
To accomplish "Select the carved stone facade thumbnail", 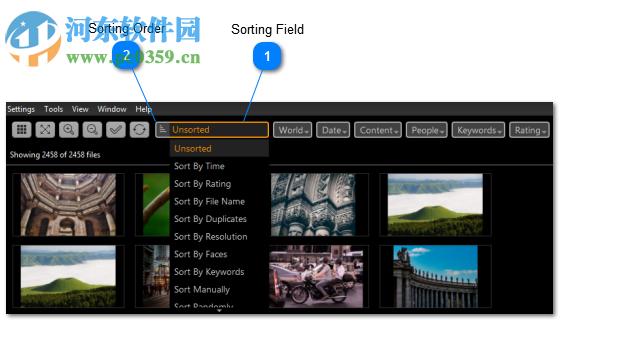I will point(313,205).
